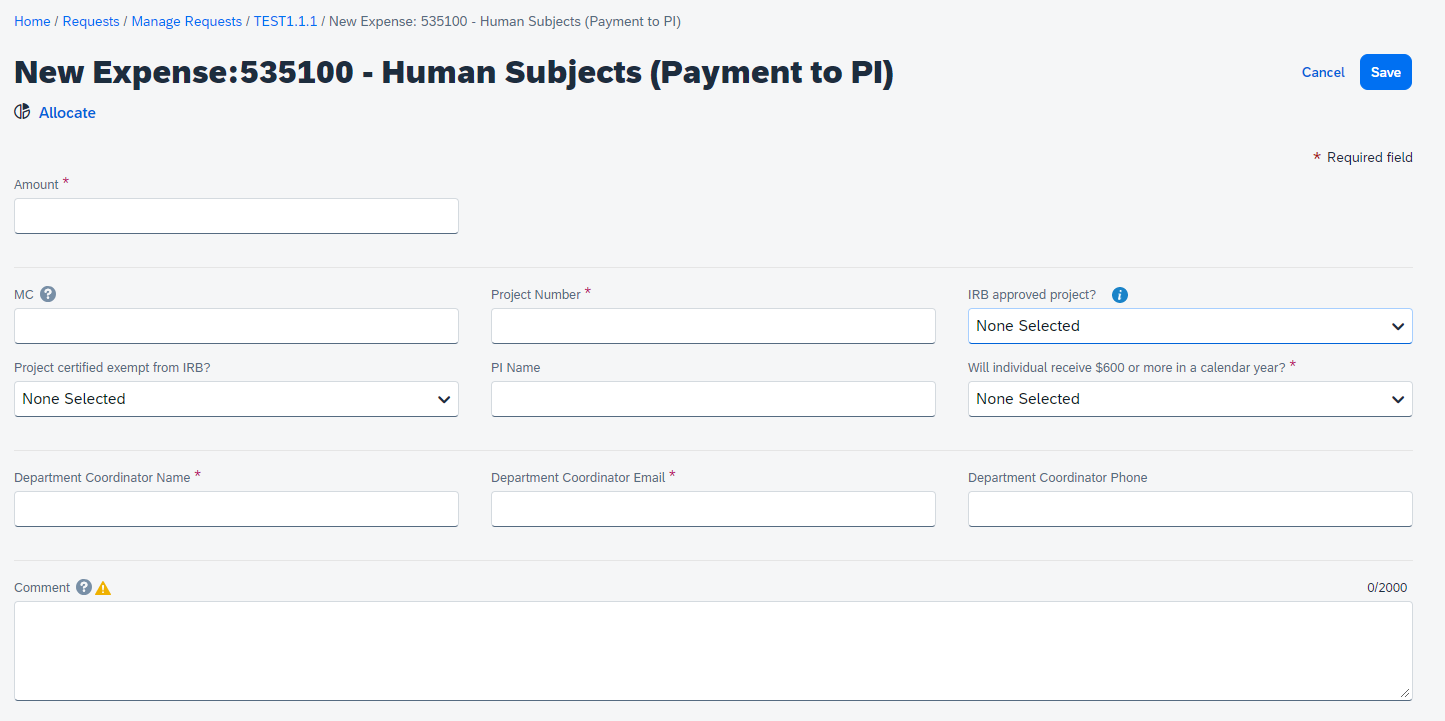Navigate to Manage Requests breadcrumb
Viewport: 1445px width, 721px height.
pos(187,21)
